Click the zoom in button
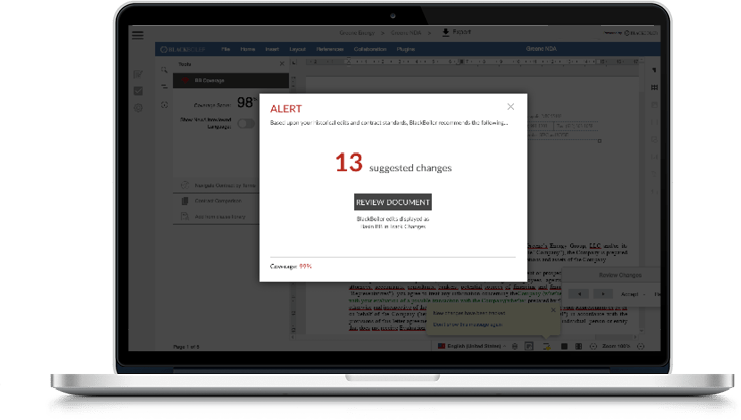This screenshot has height=420, width=741. coord(641,346)
